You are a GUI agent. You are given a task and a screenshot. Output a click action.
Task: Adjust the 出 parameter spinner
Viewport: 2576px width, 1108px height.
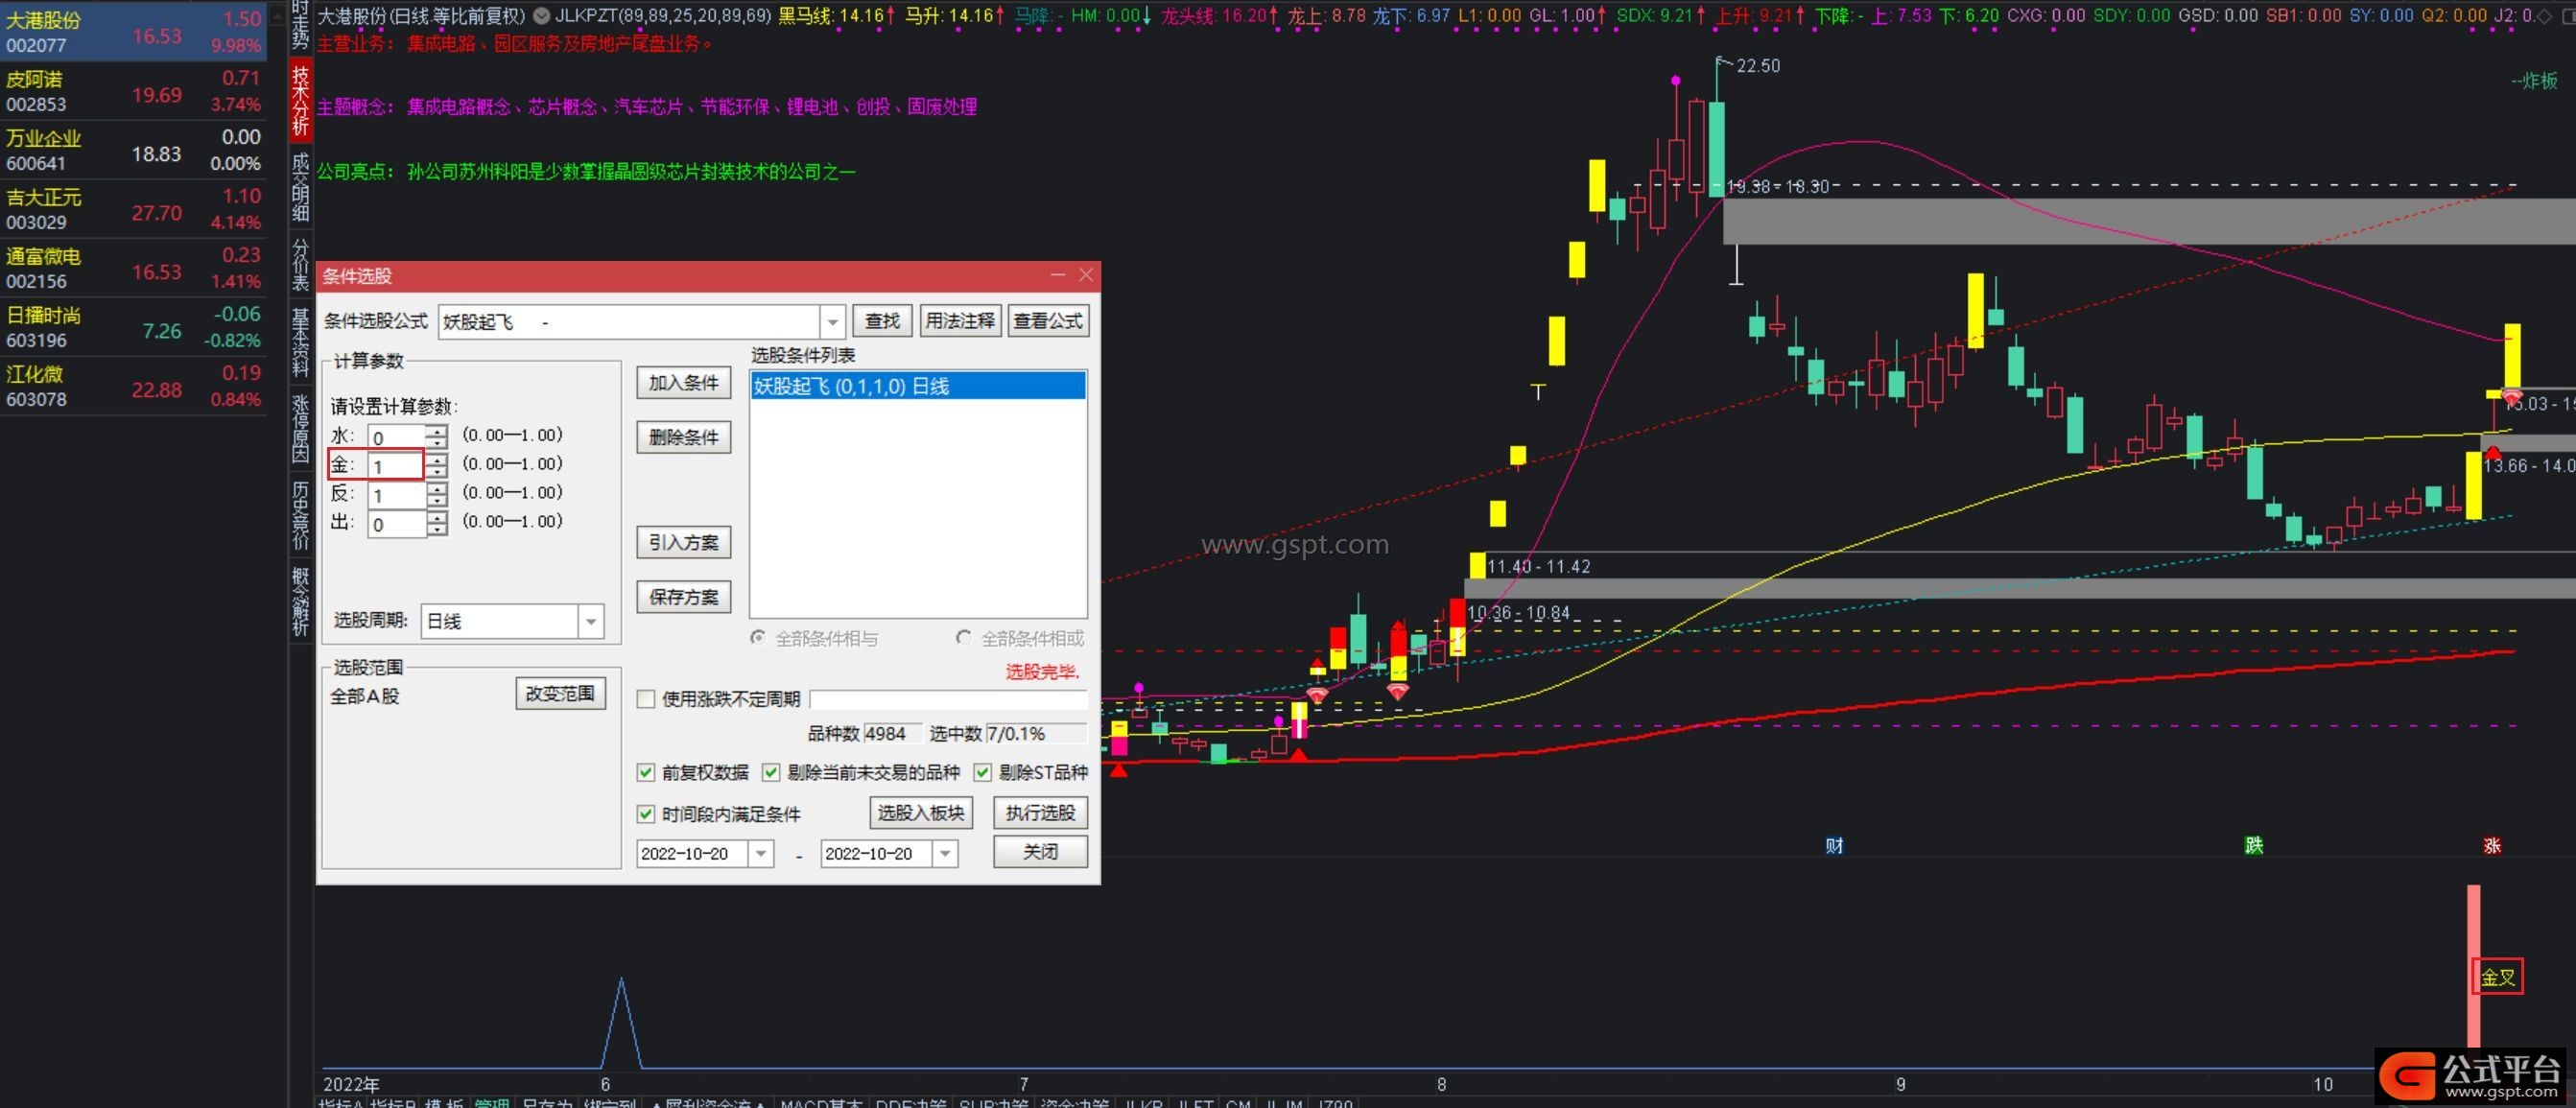click(x=437, y=523)
